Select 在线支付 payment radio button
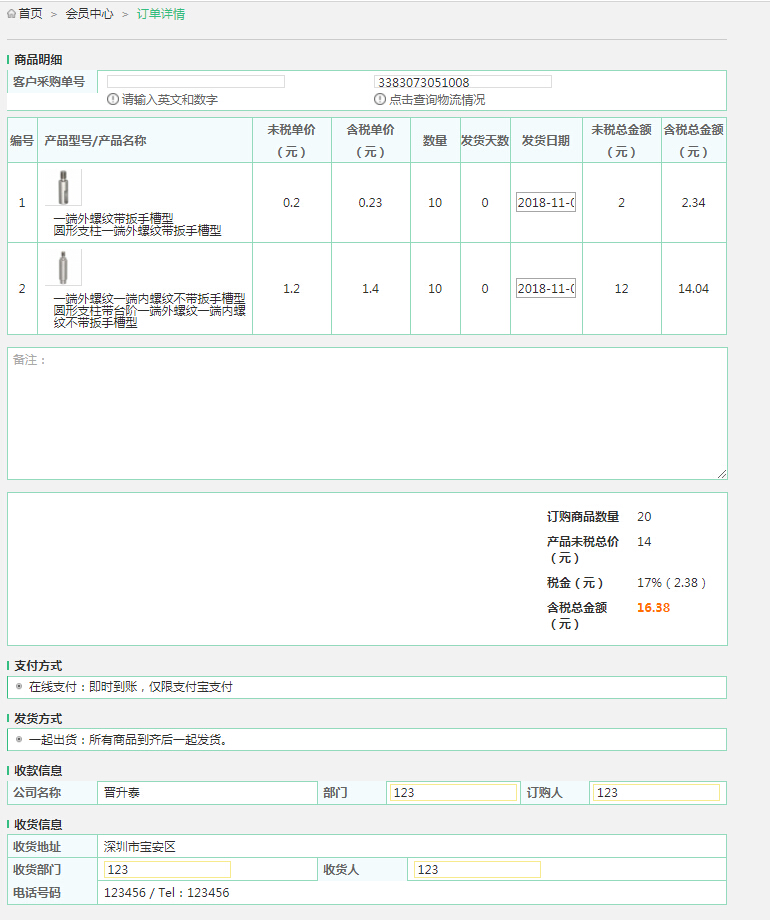This screenshot has height=920, width=770. click(19, 686)
